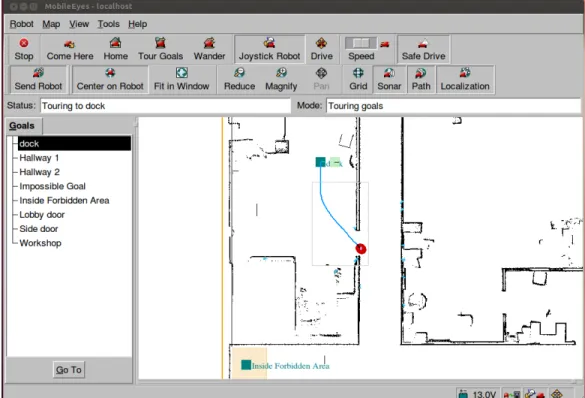
Task: Click the Status text field
Action: (x=165, y=106)
